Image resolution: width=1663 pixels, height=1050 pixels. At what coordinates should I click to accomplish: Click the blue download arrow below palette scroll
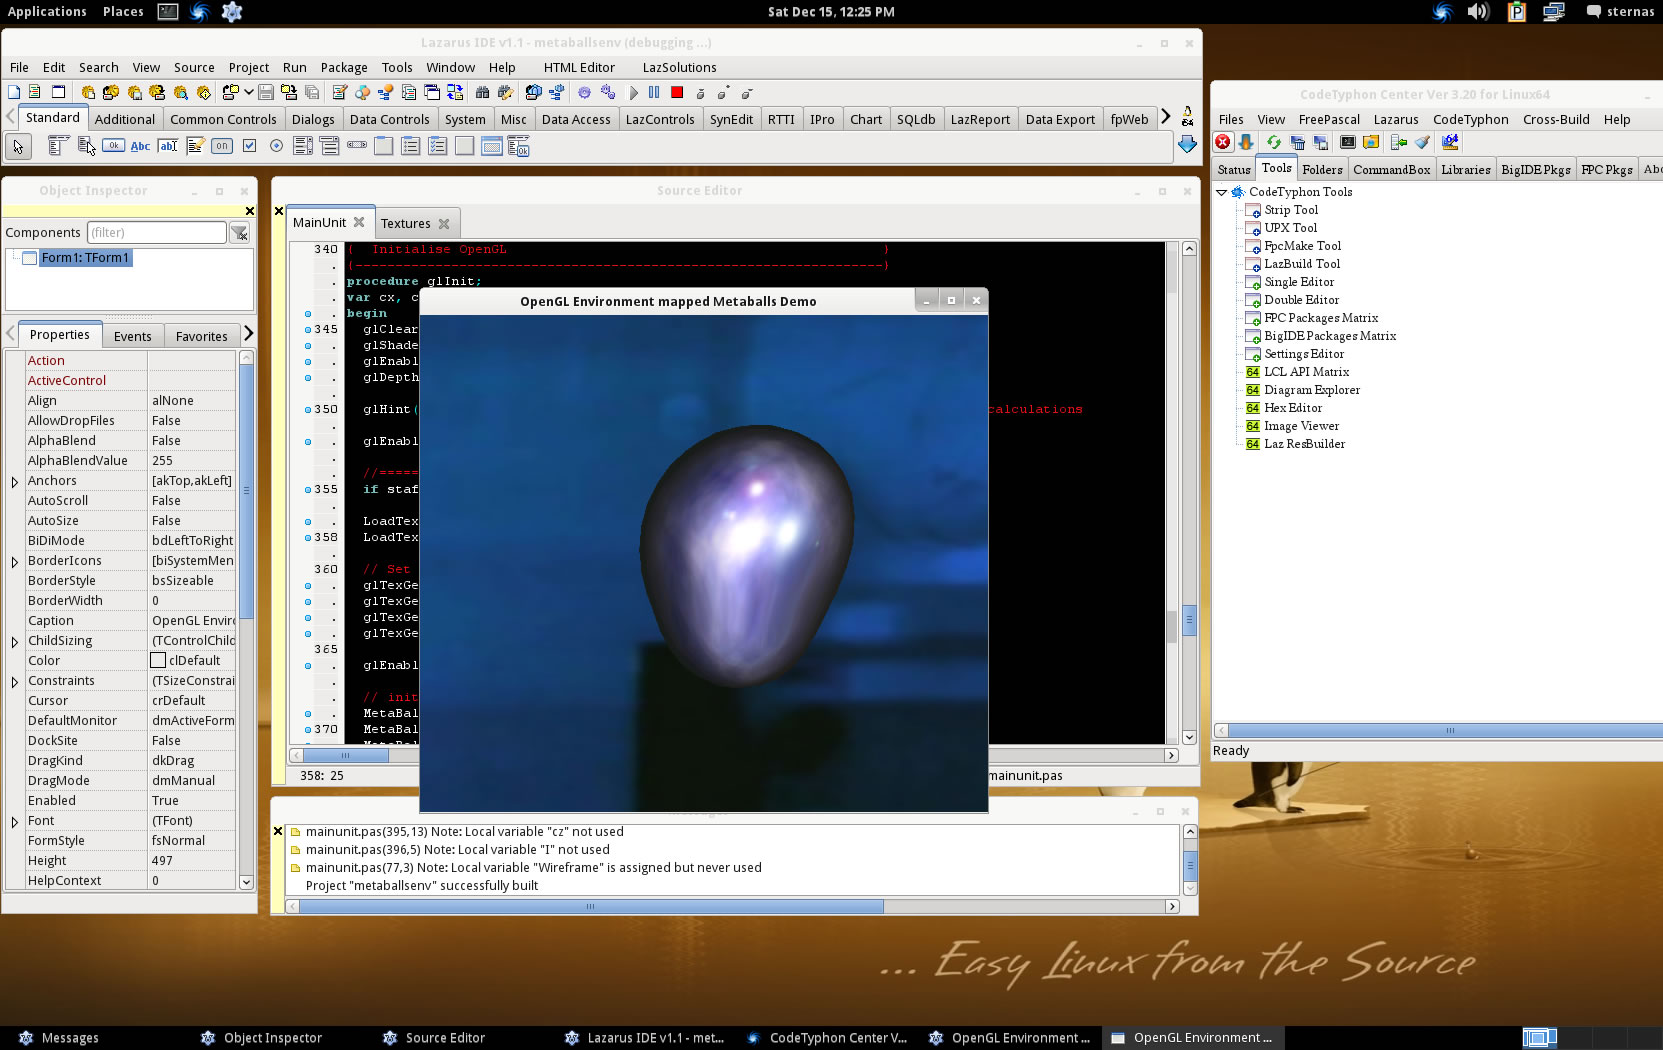click(1187, 145)
